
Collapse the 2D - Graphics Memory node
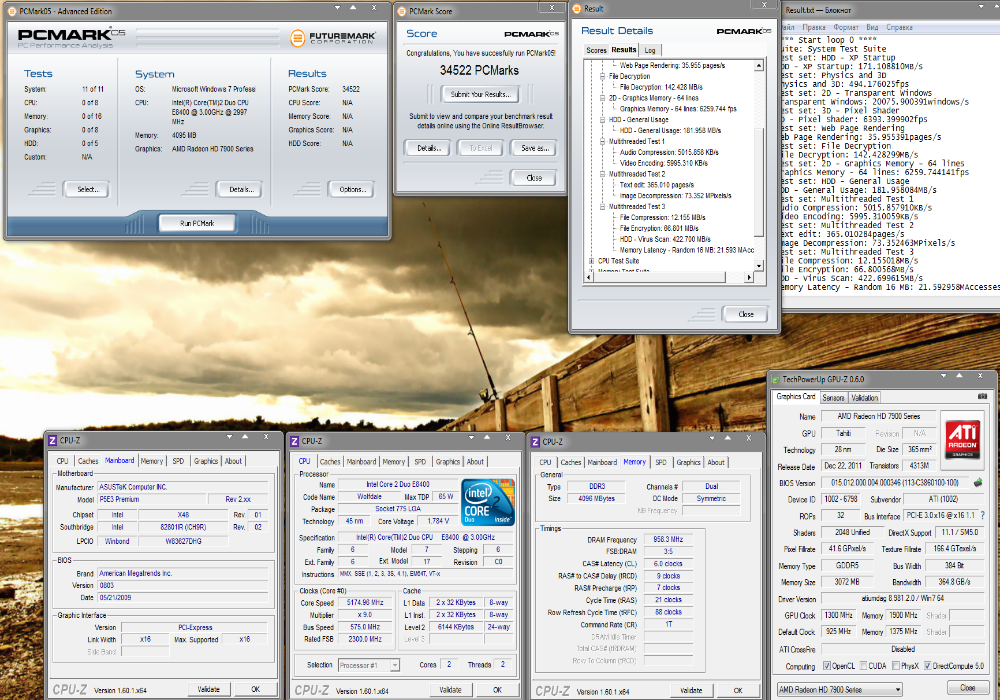pos(602,98)
